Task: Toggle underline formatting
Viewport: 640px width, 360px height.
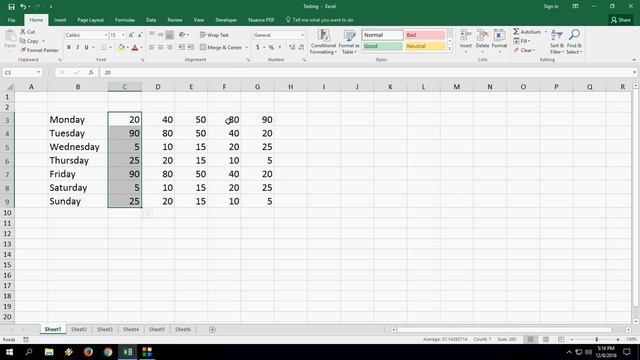Action: pyautogui.click(x=86, y=47)
